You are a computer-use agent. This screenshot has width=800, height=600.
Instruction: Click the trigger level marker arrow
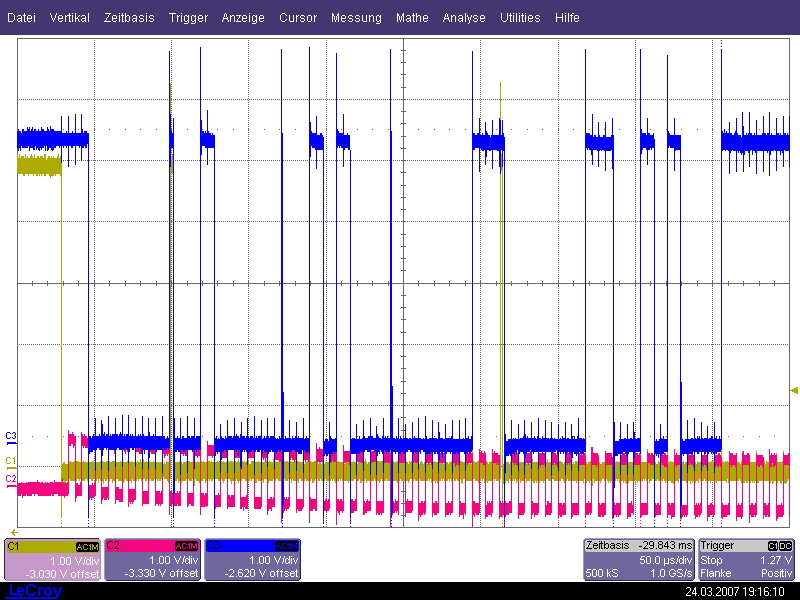click(x=794, y=391)
